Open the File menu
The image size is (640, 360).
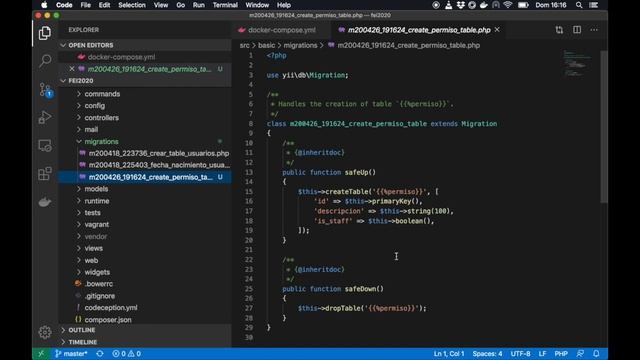pos(86,5)
